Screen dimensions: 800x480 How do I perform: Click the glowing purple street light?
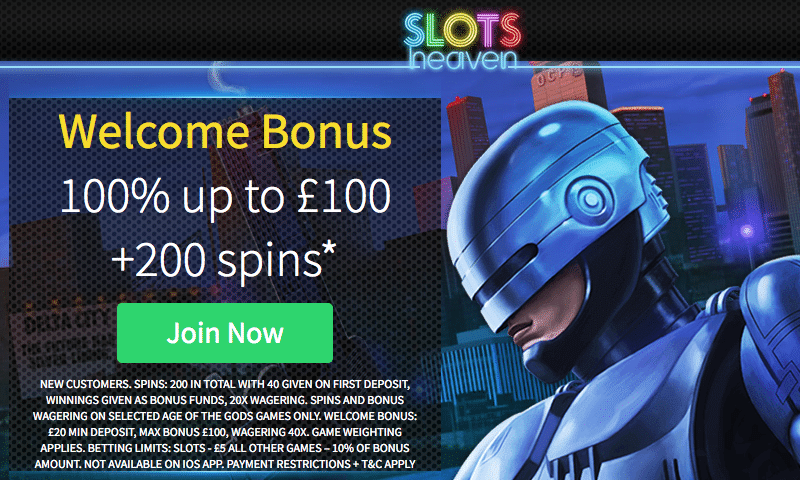coord(747,231)
